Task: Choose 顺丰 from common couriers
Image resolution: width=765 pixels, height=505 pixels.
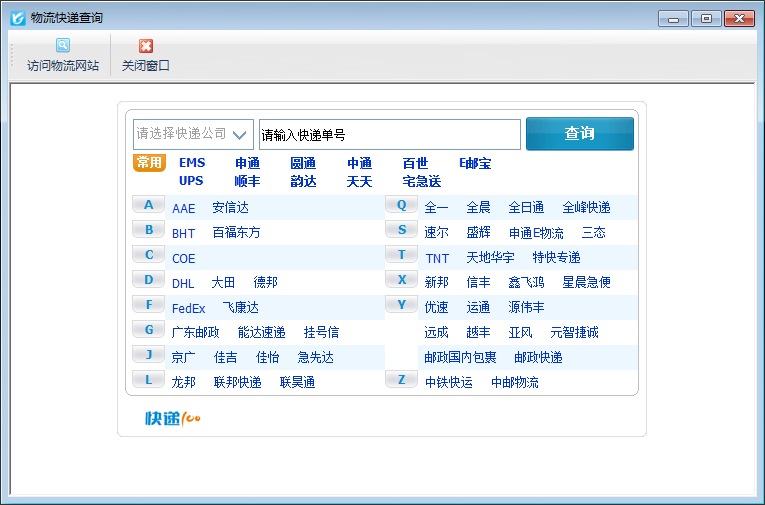Action: [247, 181]
